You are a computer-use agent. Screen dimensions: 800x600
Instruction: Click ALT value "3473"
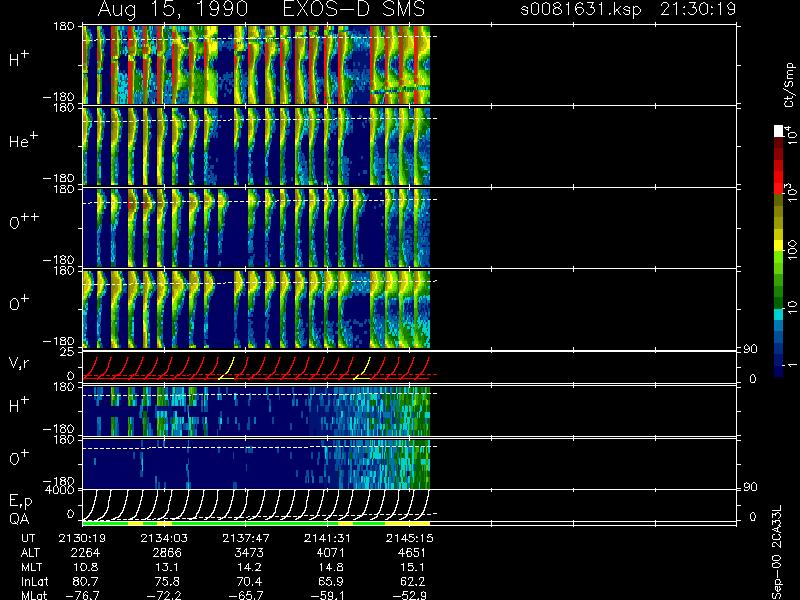pos(249,553)
